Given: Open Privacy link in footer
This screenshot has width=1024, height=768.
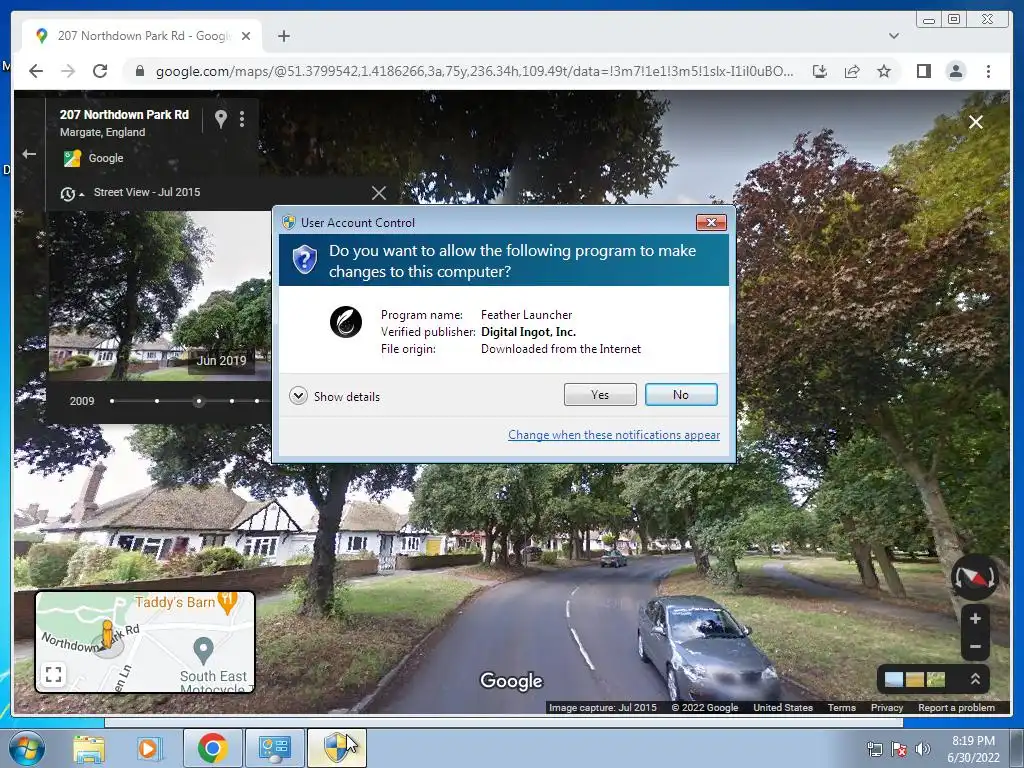Looking at the screenshot, I should pos(887,707).
